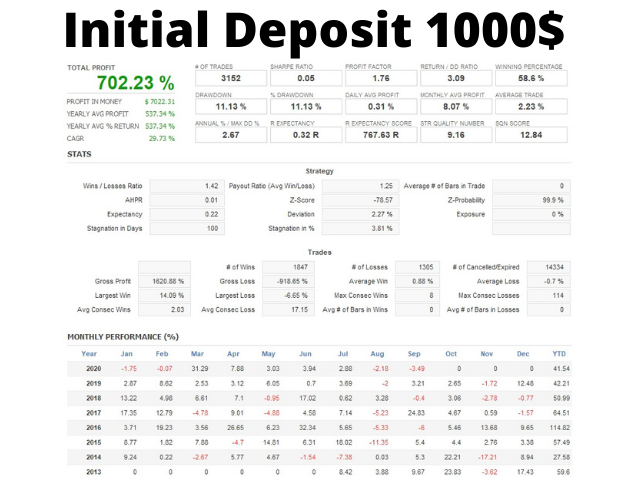Select the 2018 June cell 17.02
640x480 pixels.
[307, 398]
